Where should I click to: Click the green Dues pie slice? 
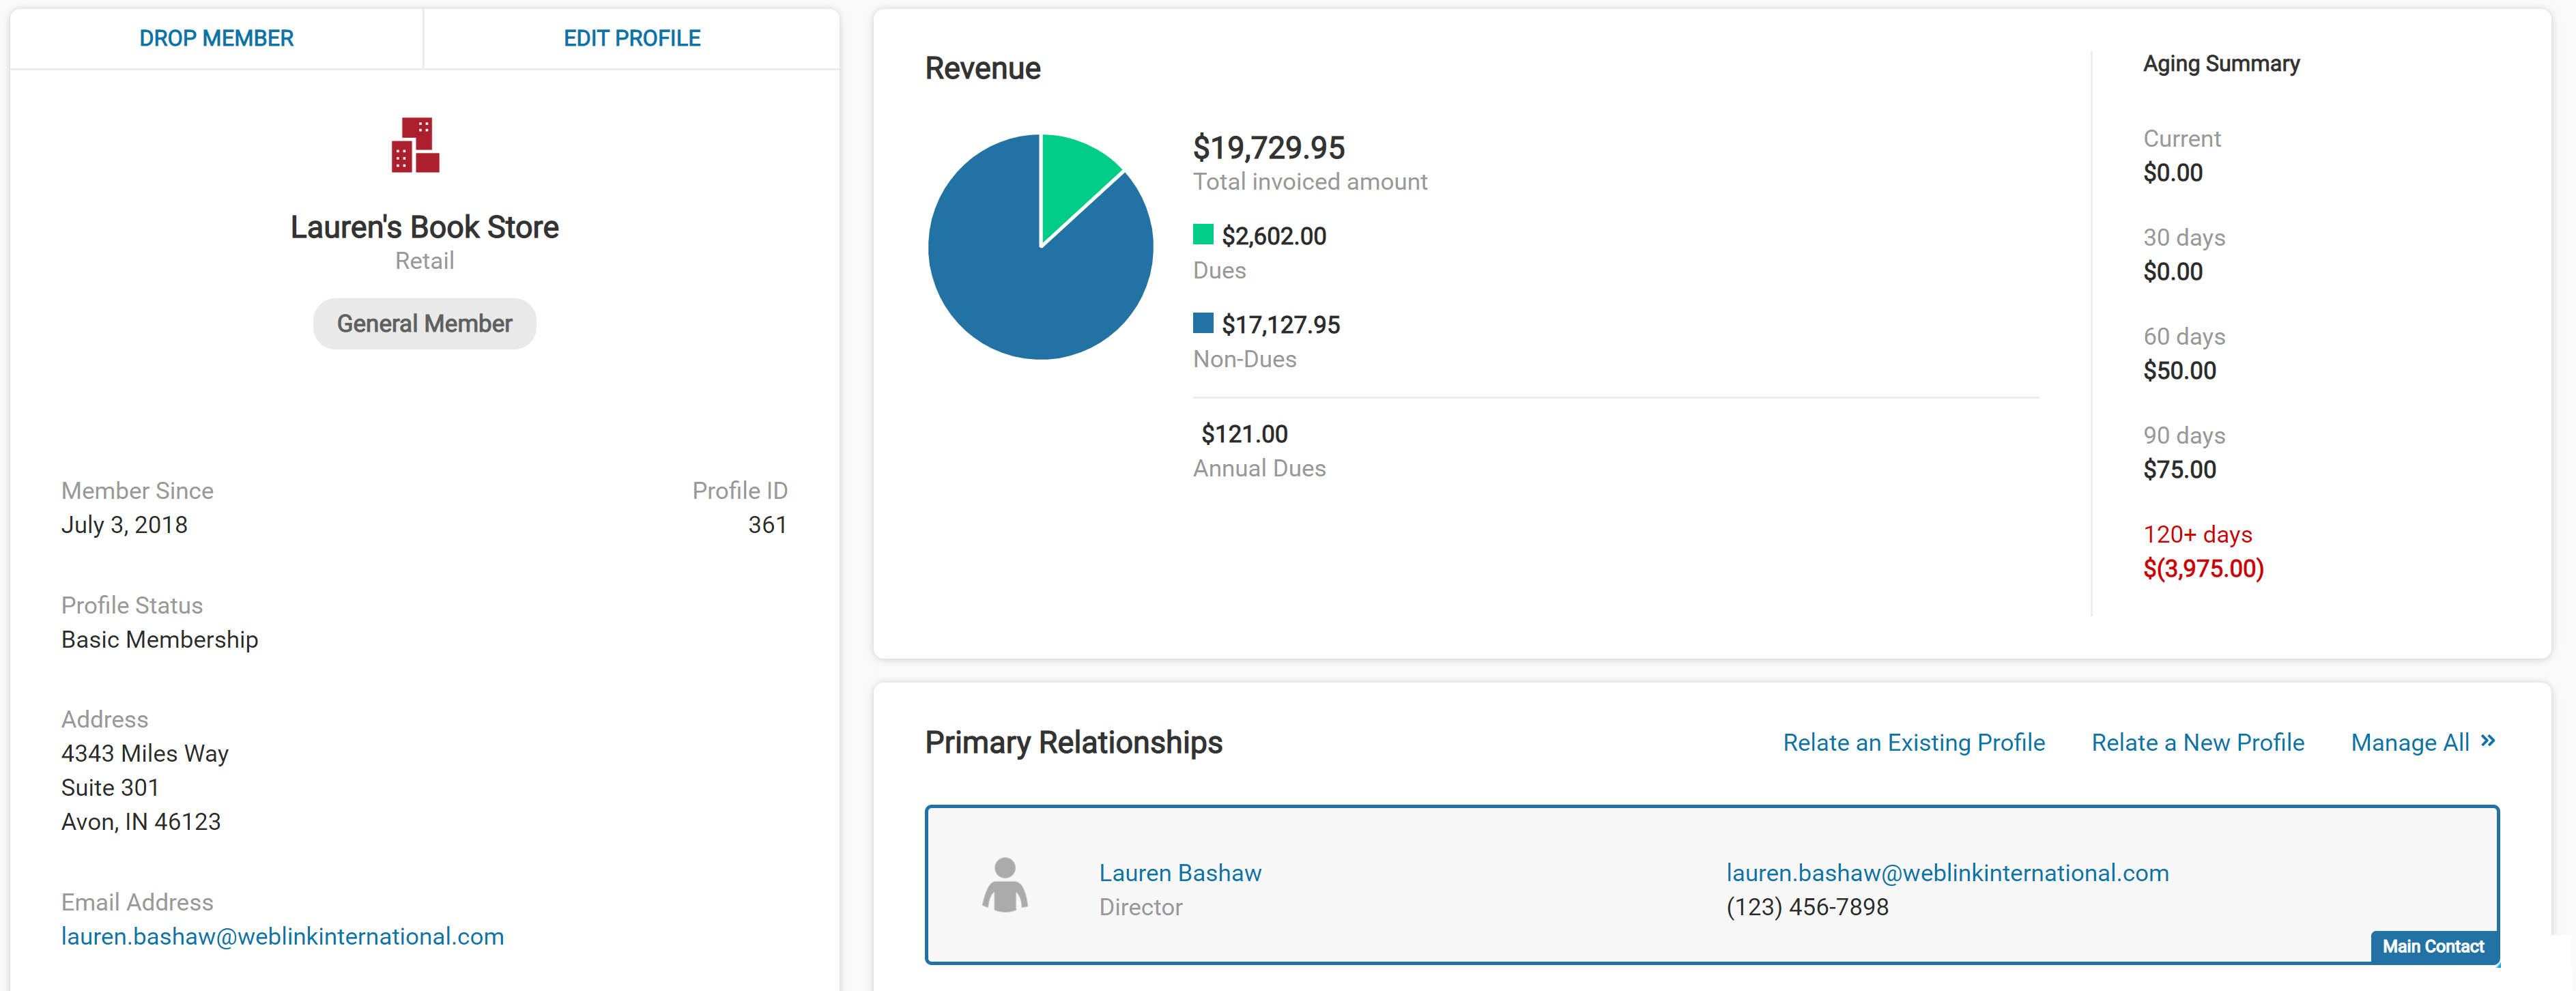coord(1075,180)
